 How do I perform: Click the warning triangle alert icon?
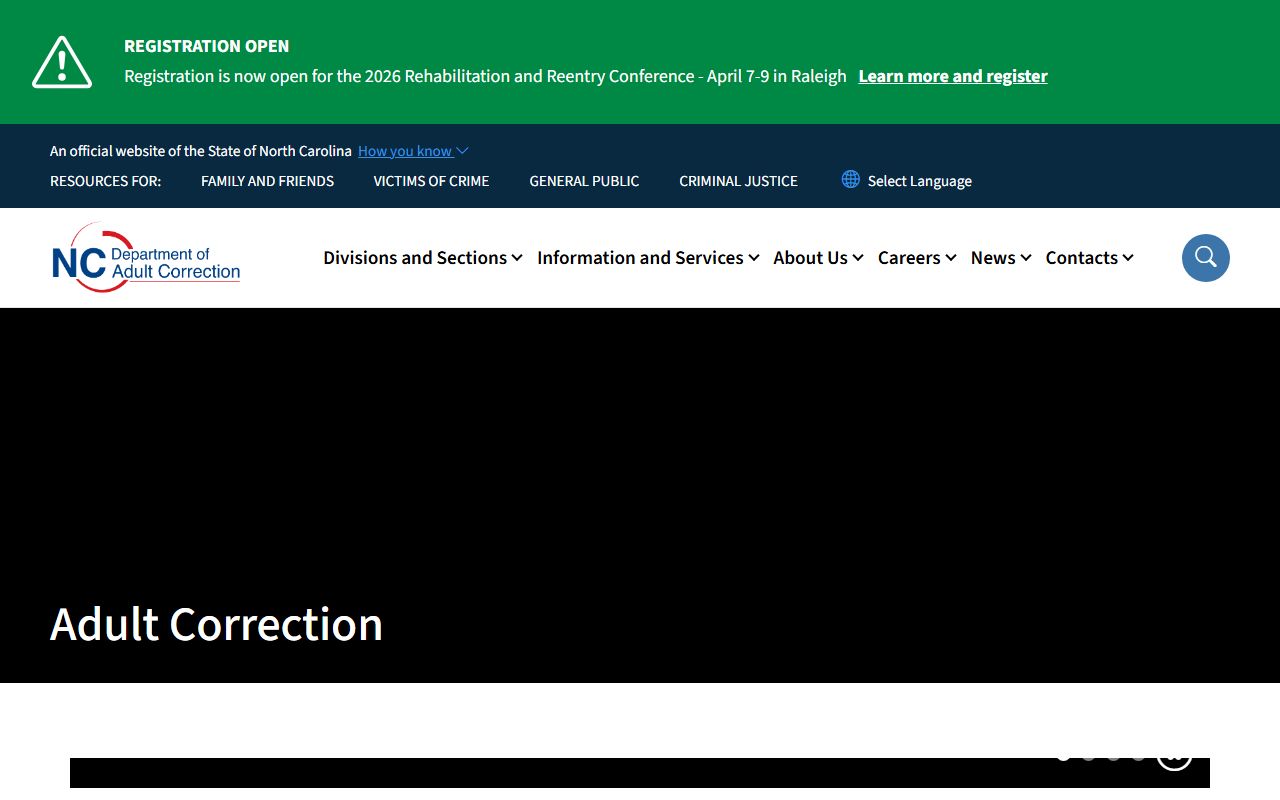coord(62,62)
